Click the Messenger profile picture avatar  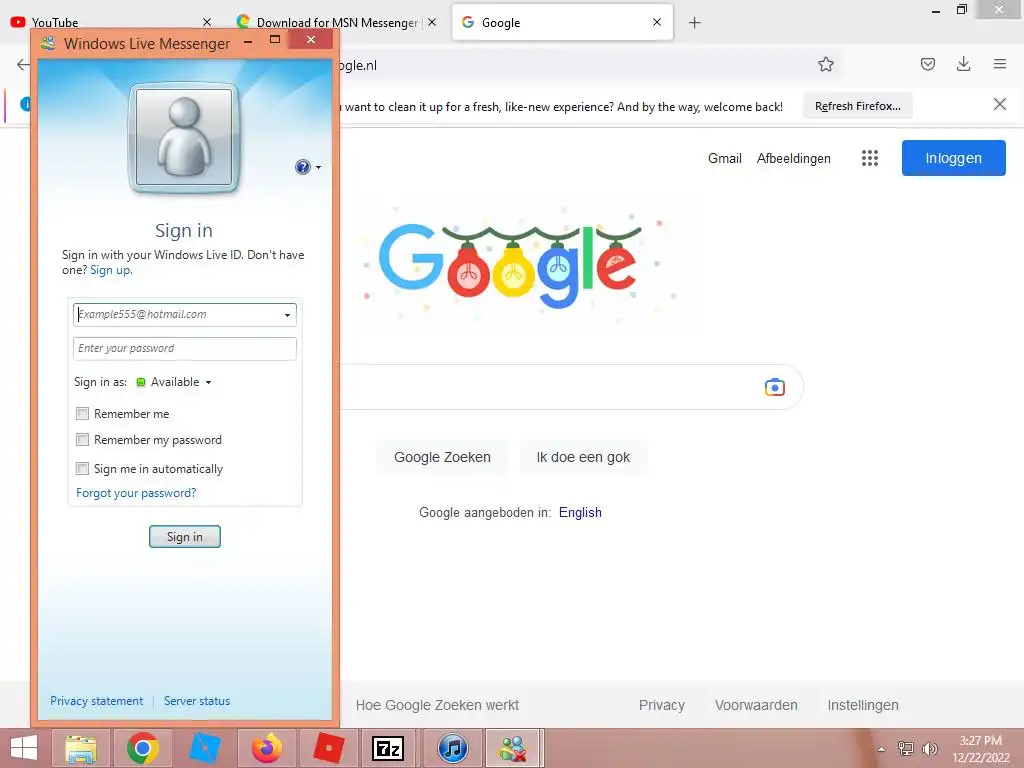point(184,138)
